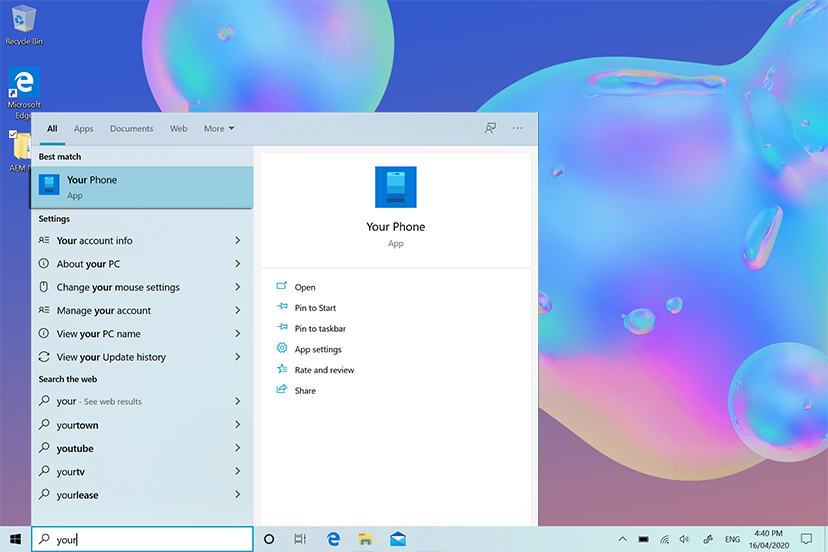Open the search options ellipsis menu

pyautogui.click(x=517, y=128)
